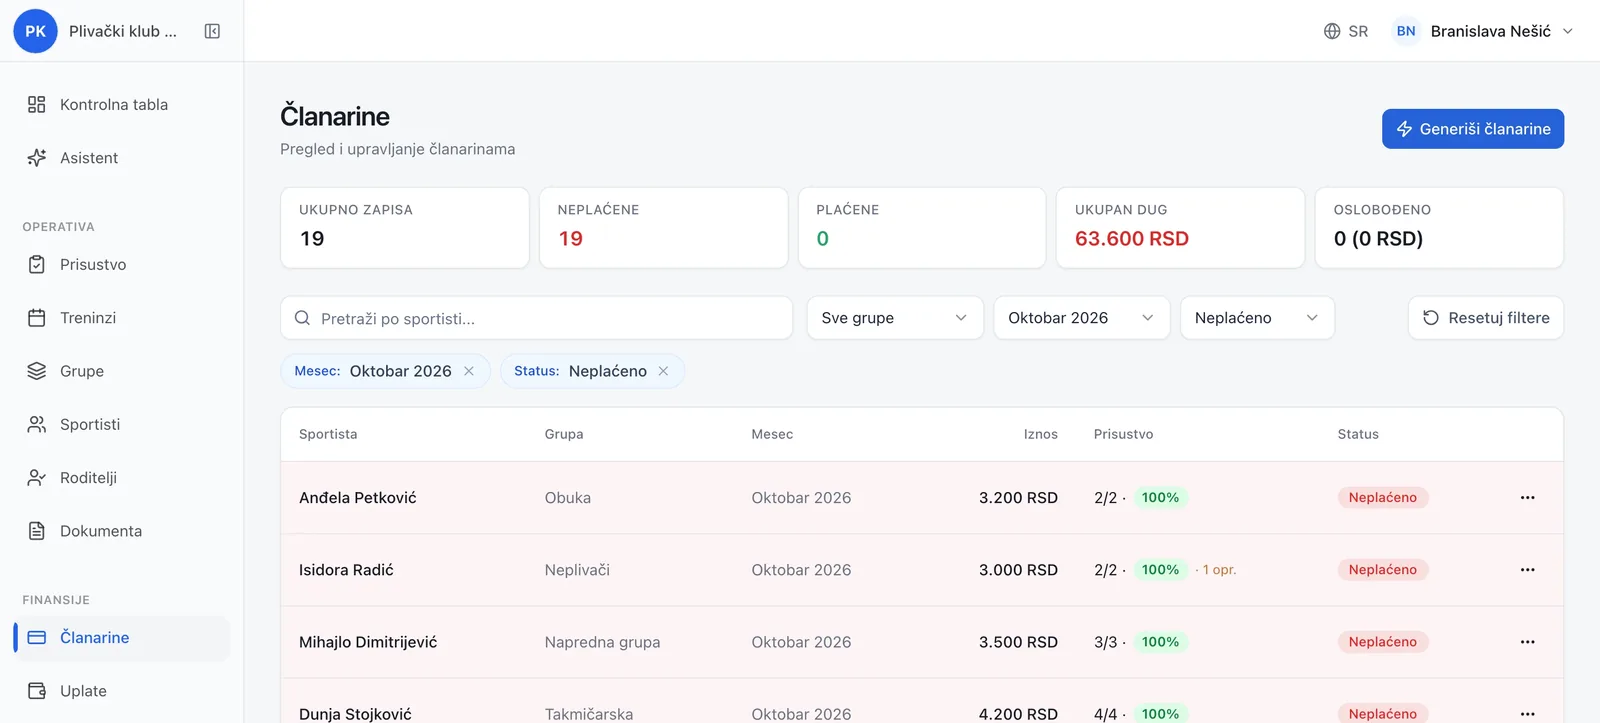Click the Asistent sparkle icon
The image size is (1600, 723).
coord(37,157)
